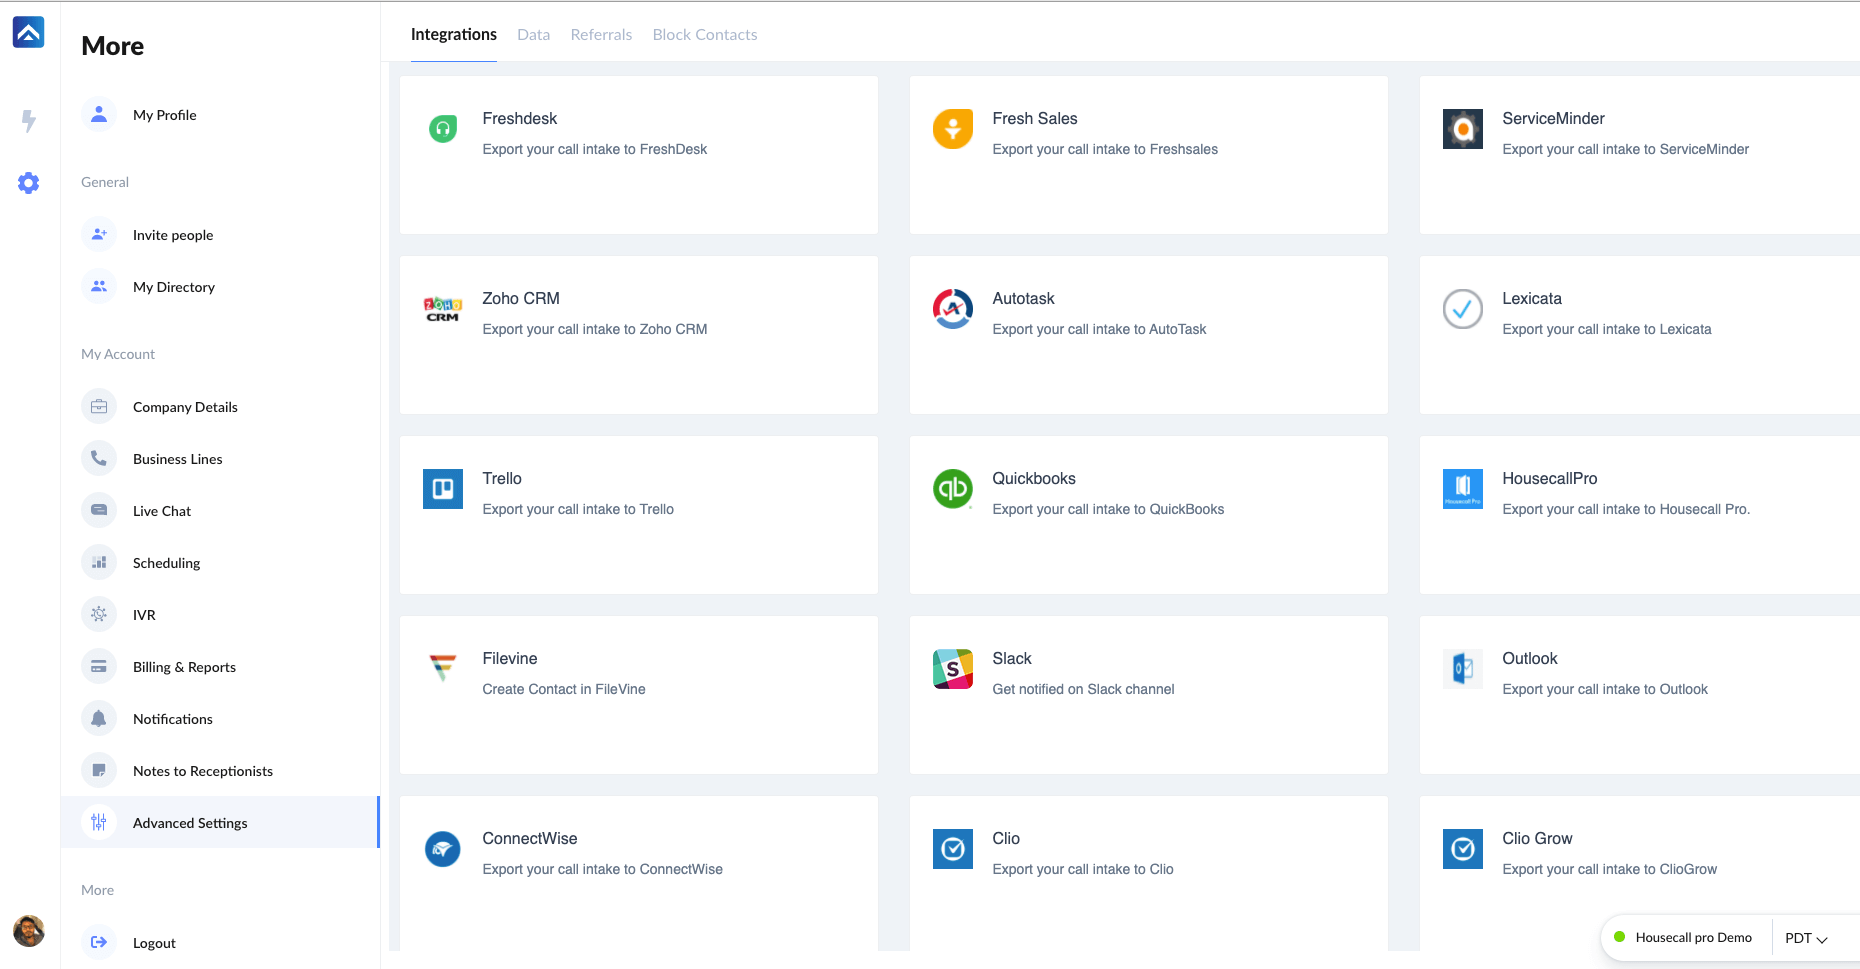Screen dimensions: 1860x969
Task: Click the Live Chat bubble icon
Action: (99, 511)
